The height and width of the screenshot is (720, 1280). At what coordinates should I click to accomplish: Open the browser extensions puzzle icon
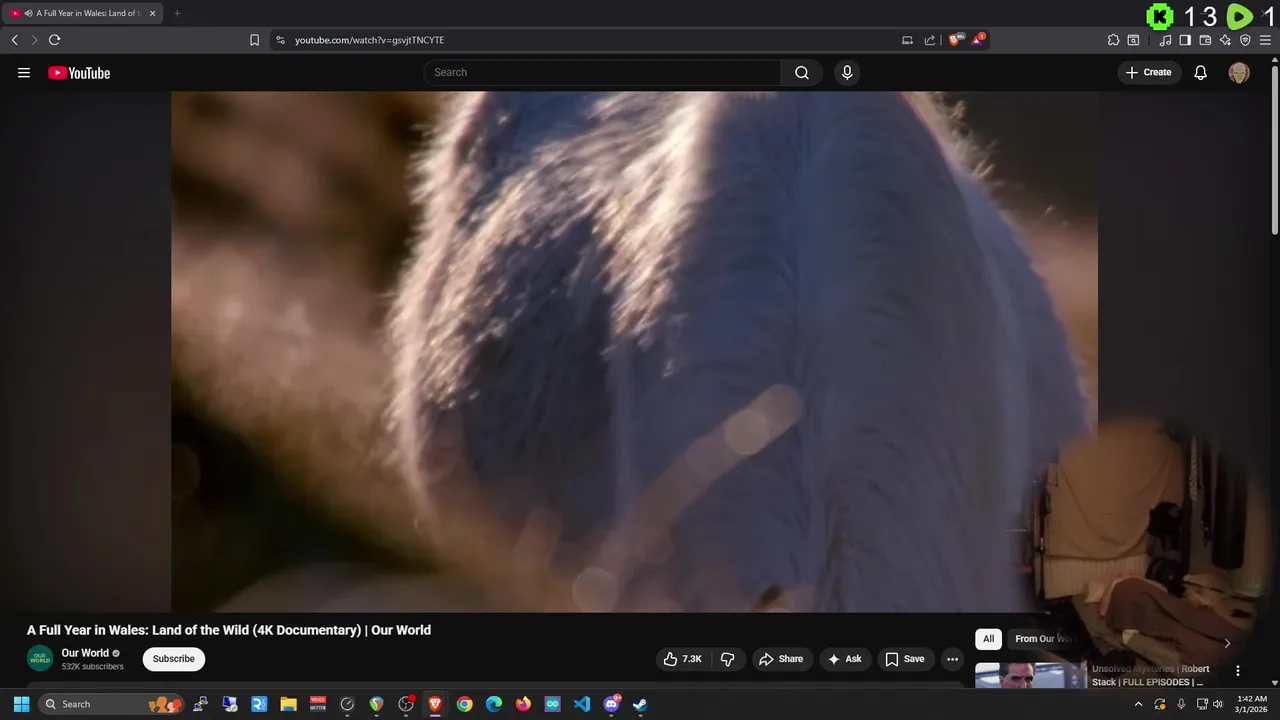pyautogui.click(x=1113, y=40)
